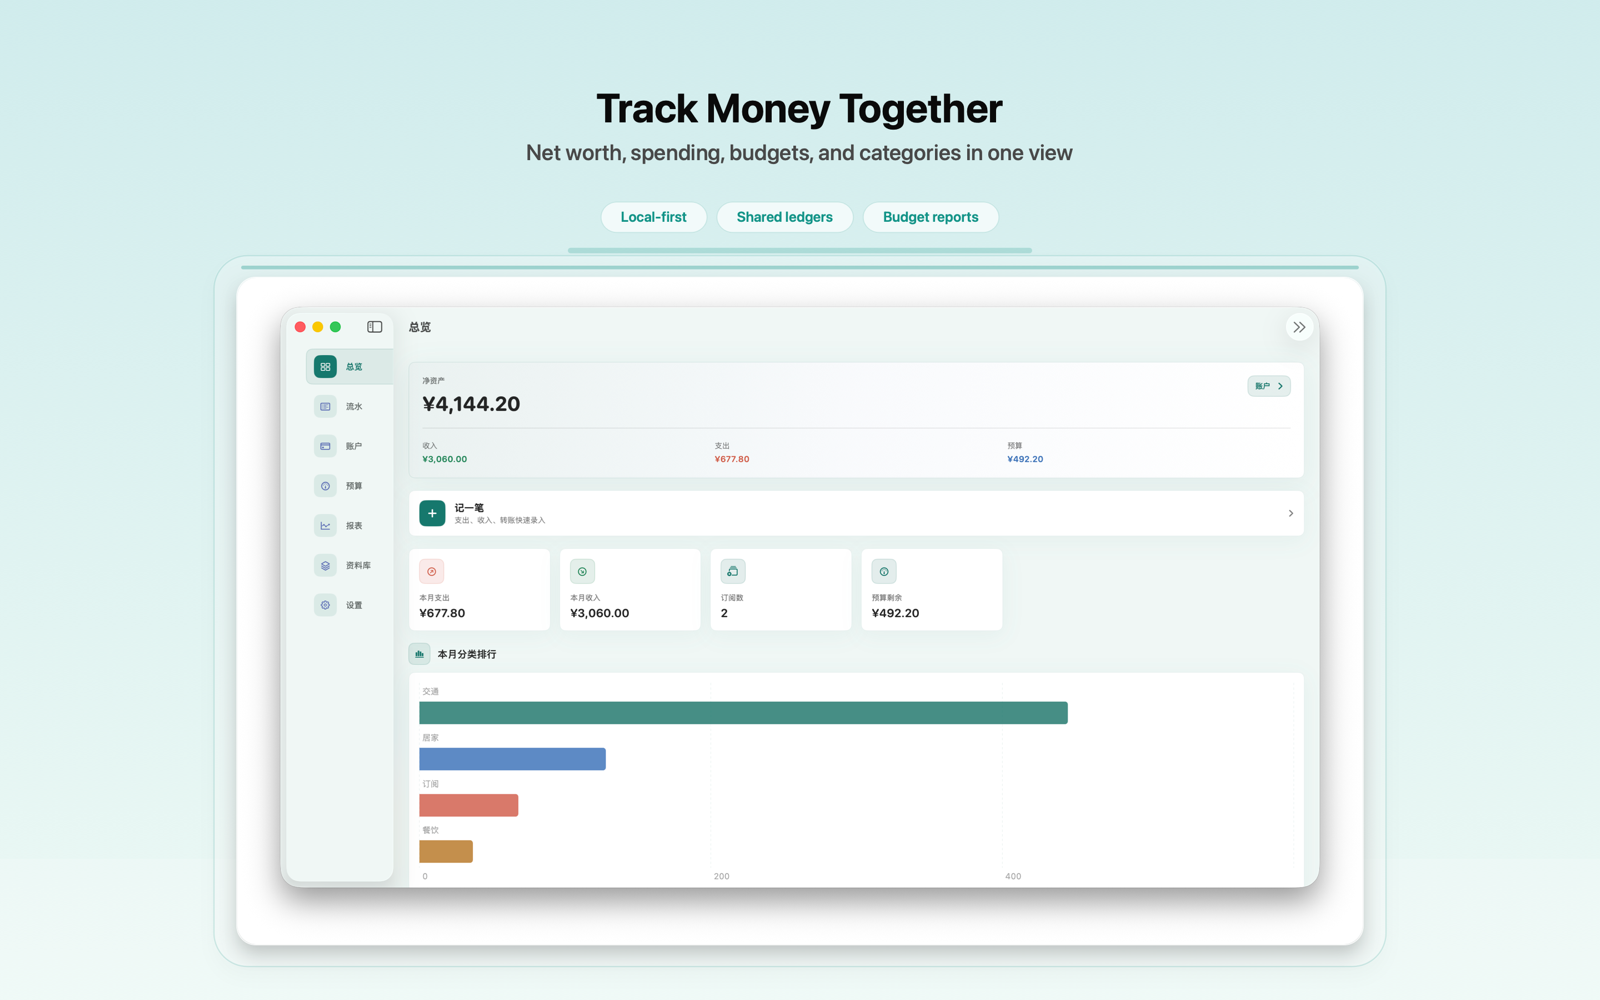Open the 设置 settings sidebar item
This screenshot has width=1600, height=1000.
349,605
